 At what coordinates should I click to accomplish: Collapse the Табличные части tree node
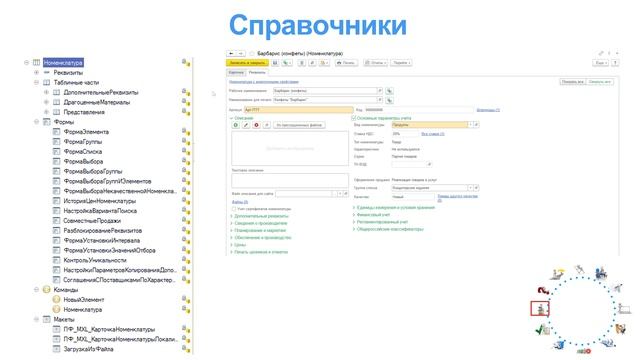point(36,82)
